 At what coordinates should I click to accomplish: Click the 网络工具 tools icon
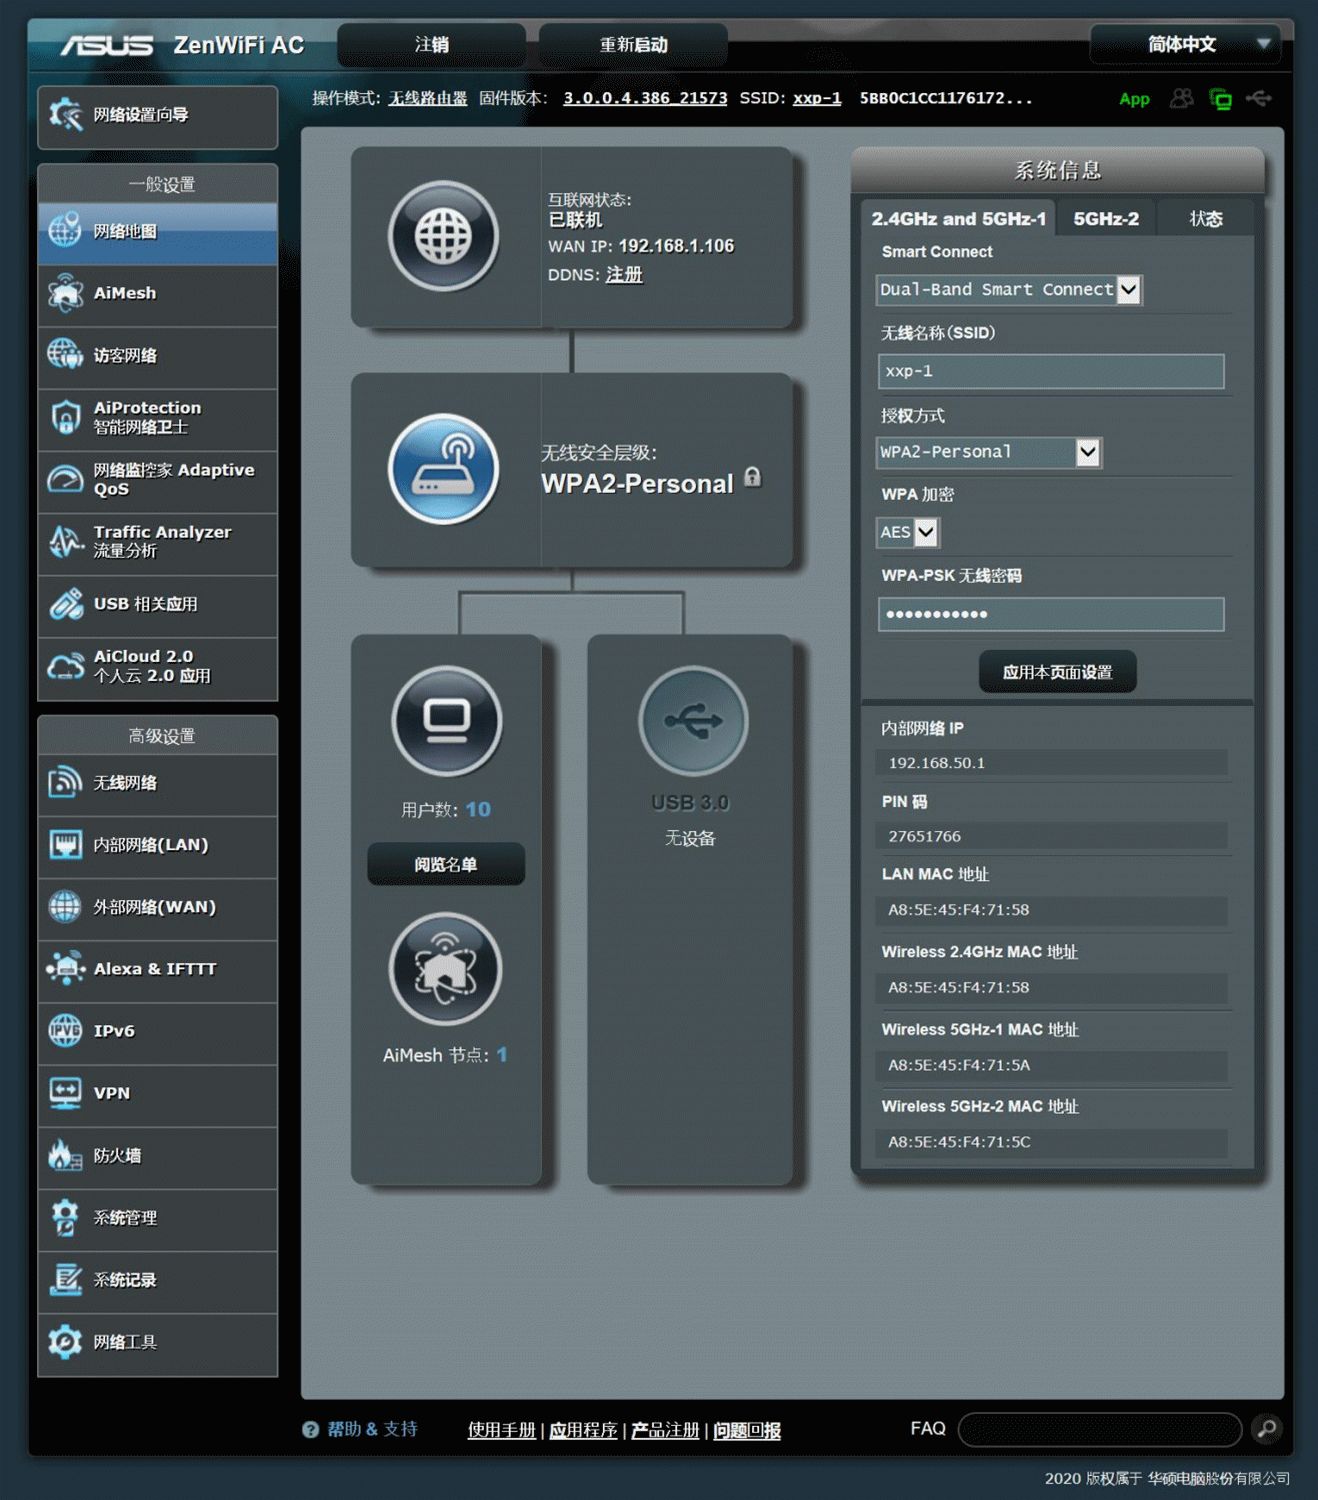[65, 1342]
